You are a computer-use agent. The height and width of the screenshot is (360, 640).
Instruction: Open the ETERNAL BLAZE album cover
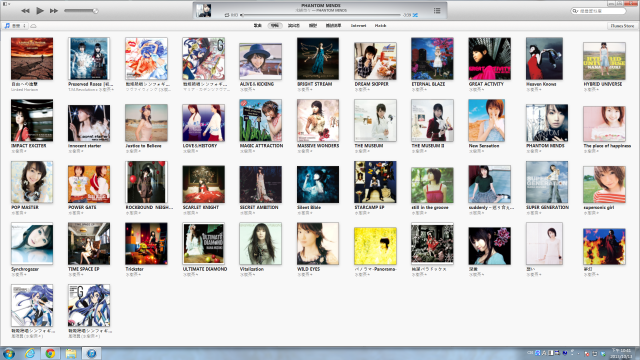coord(432,58)
